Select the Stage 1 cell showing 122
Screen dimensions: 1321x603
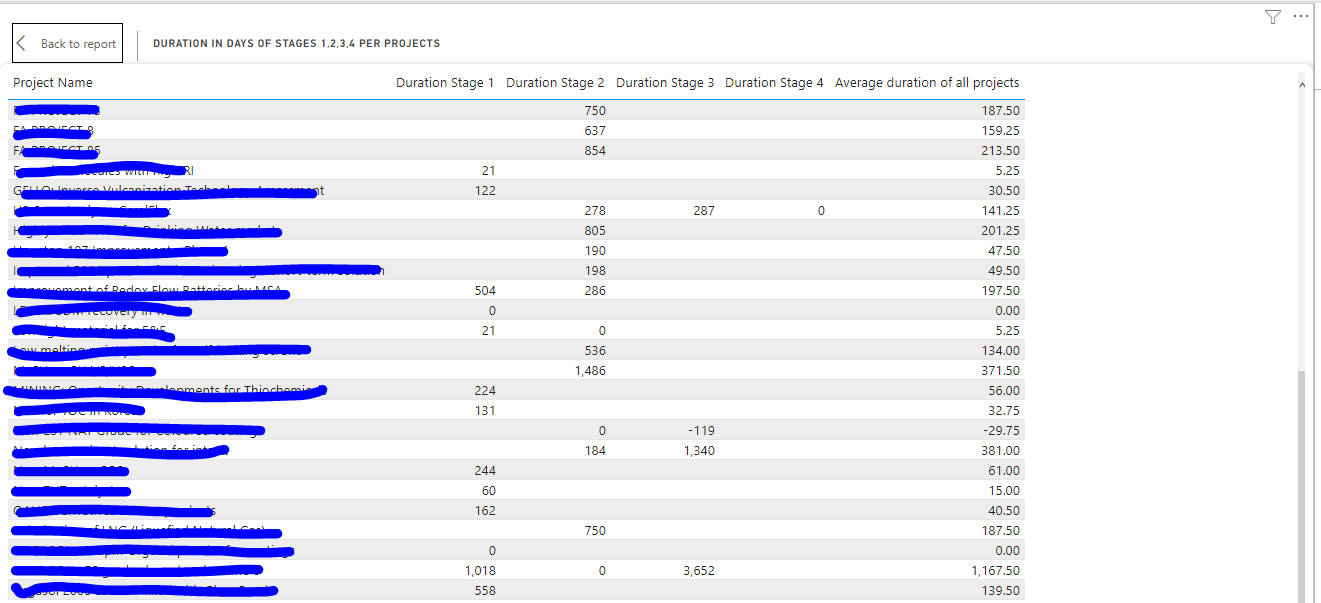[485, 191]
